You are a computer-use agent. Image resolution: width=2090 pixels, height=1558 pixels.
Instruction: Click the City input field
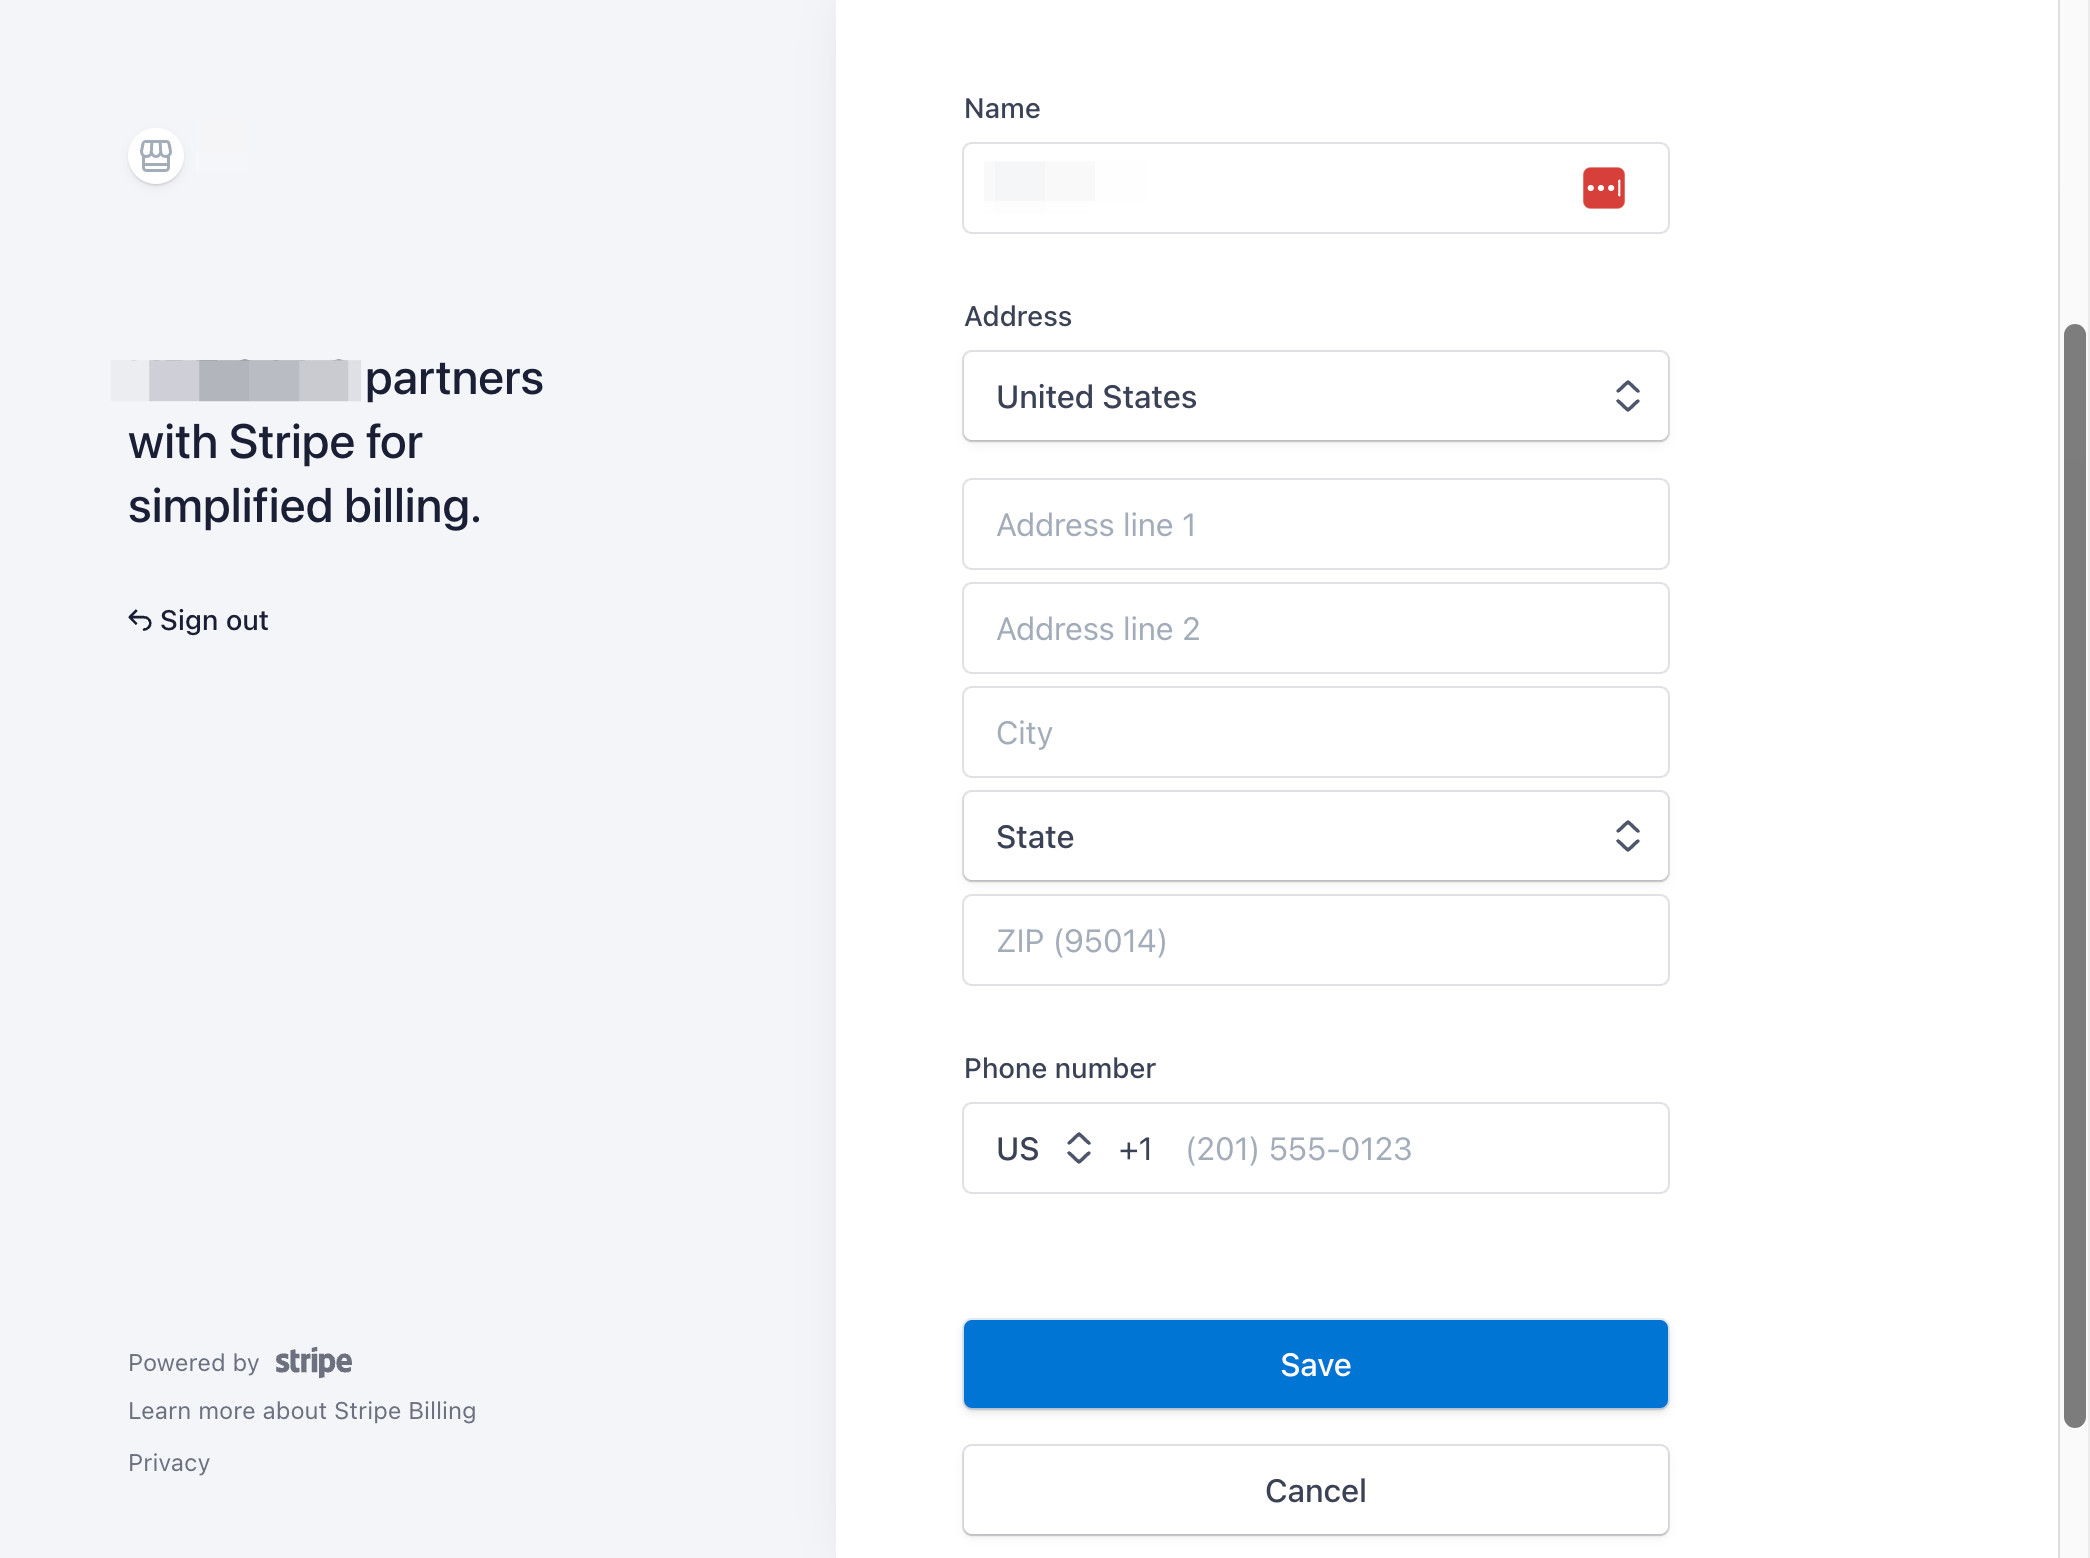[1315, 732]
